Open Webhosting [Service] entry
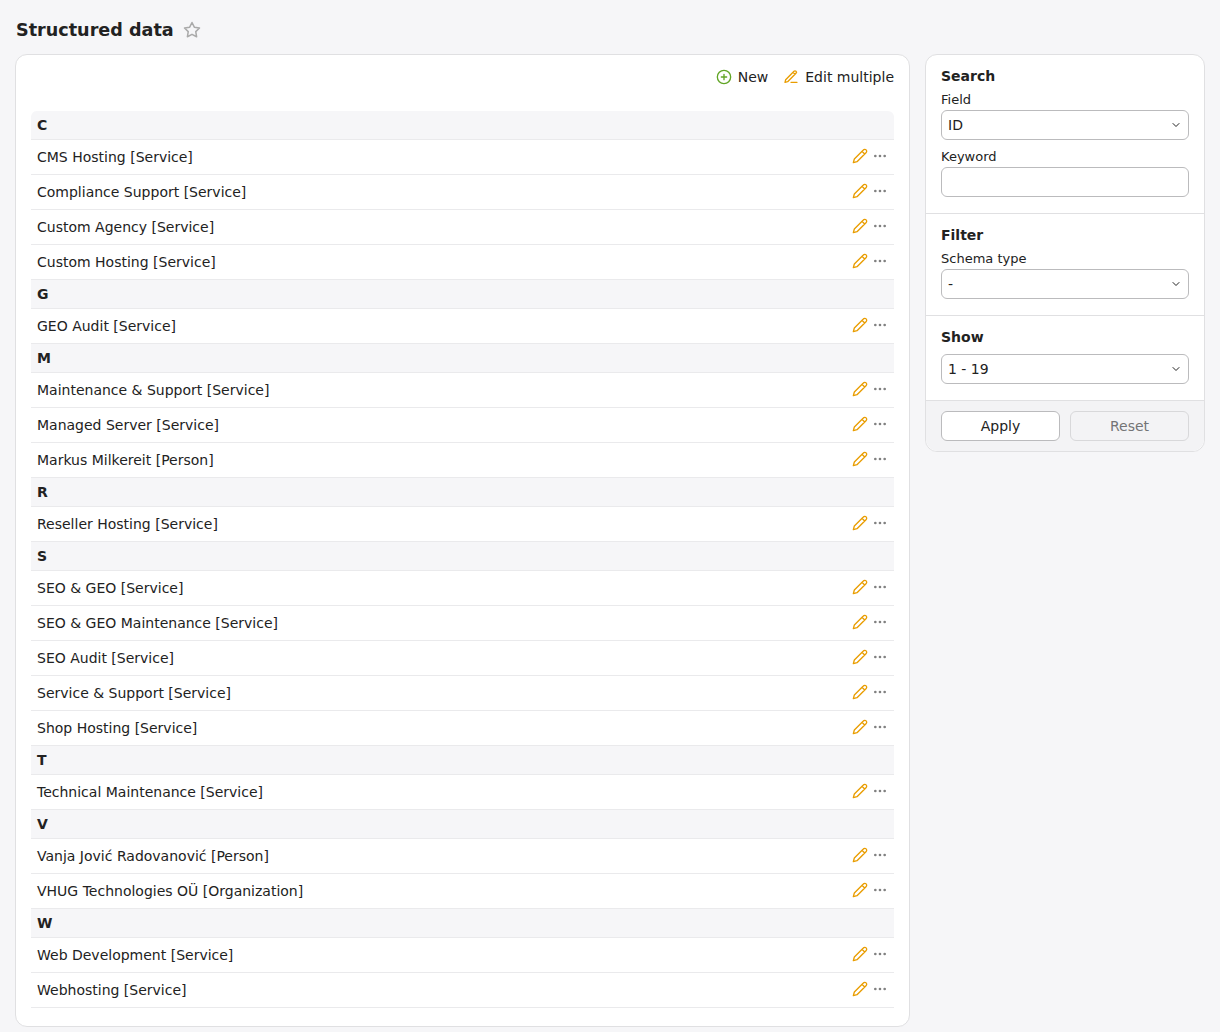Viewport: 1220px width, 1032px height. coord(112,990)
